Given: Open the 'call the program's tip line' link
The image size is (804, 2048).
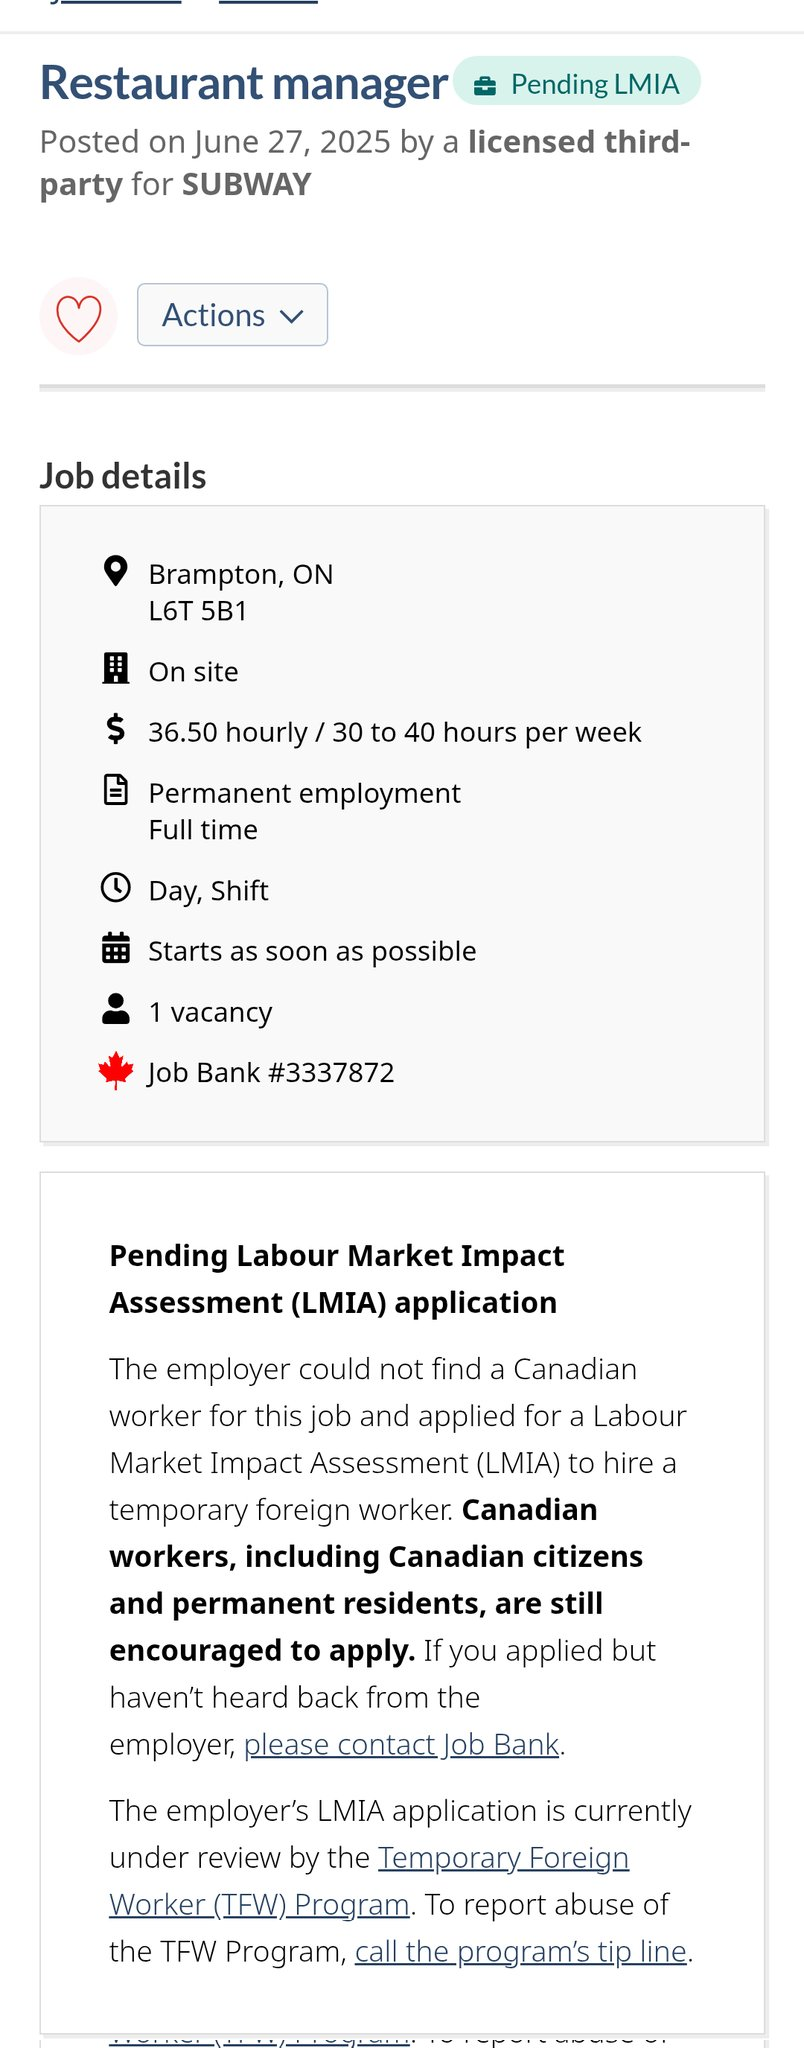Looking at the screenshot, I should (520, 1951).
